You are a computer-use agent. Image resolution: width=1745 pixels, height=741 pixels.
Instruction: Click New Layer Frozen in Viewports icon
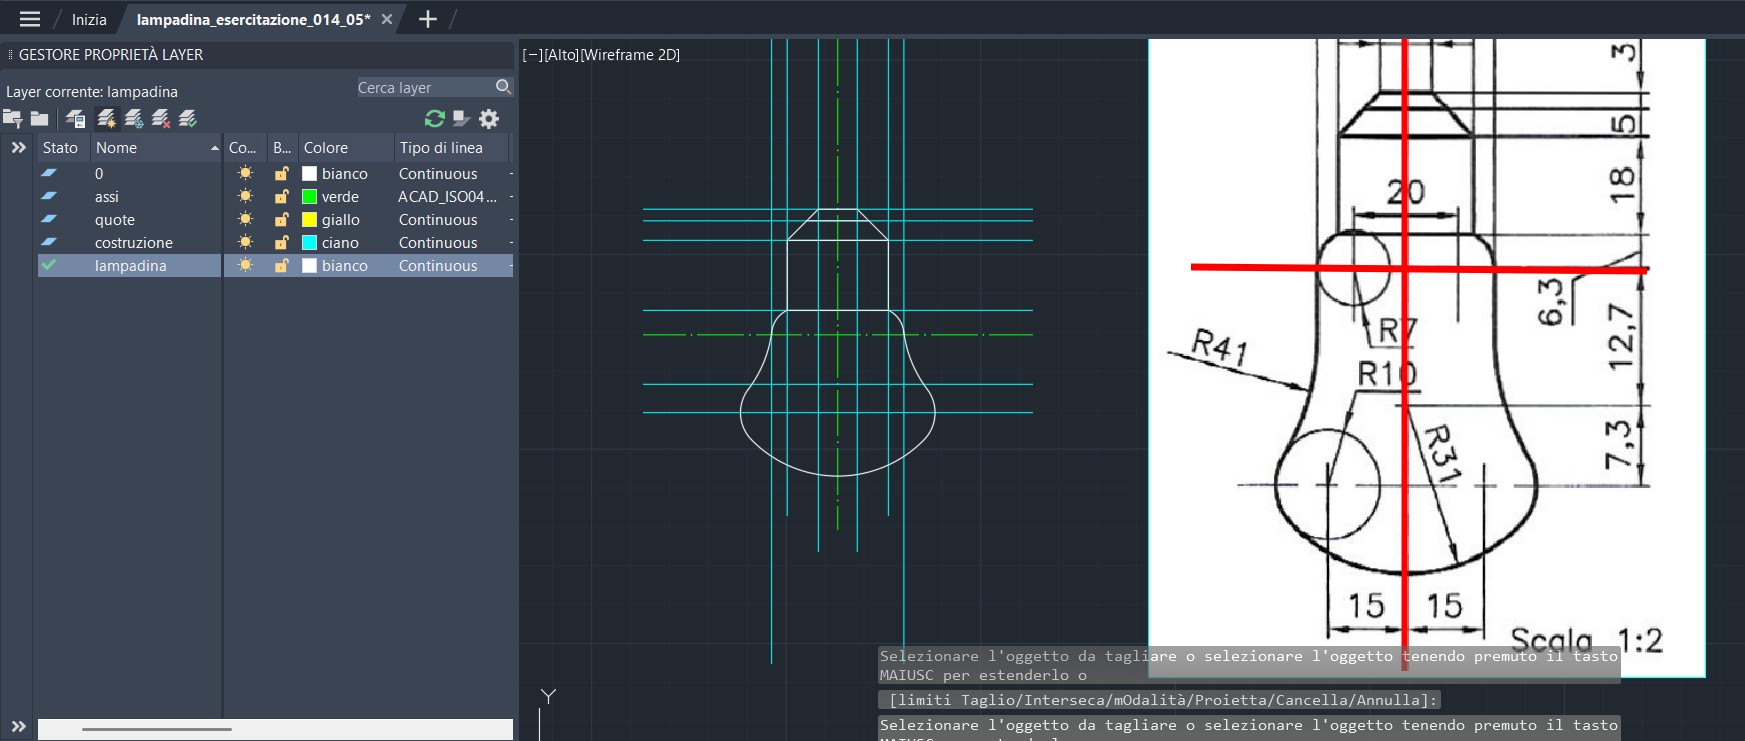[133, 119]
